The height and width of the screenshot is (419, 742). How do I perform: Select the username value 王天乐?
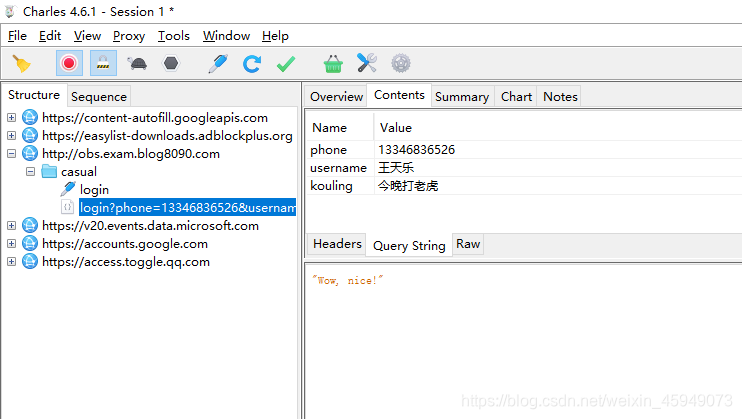(x=396, y=168)
